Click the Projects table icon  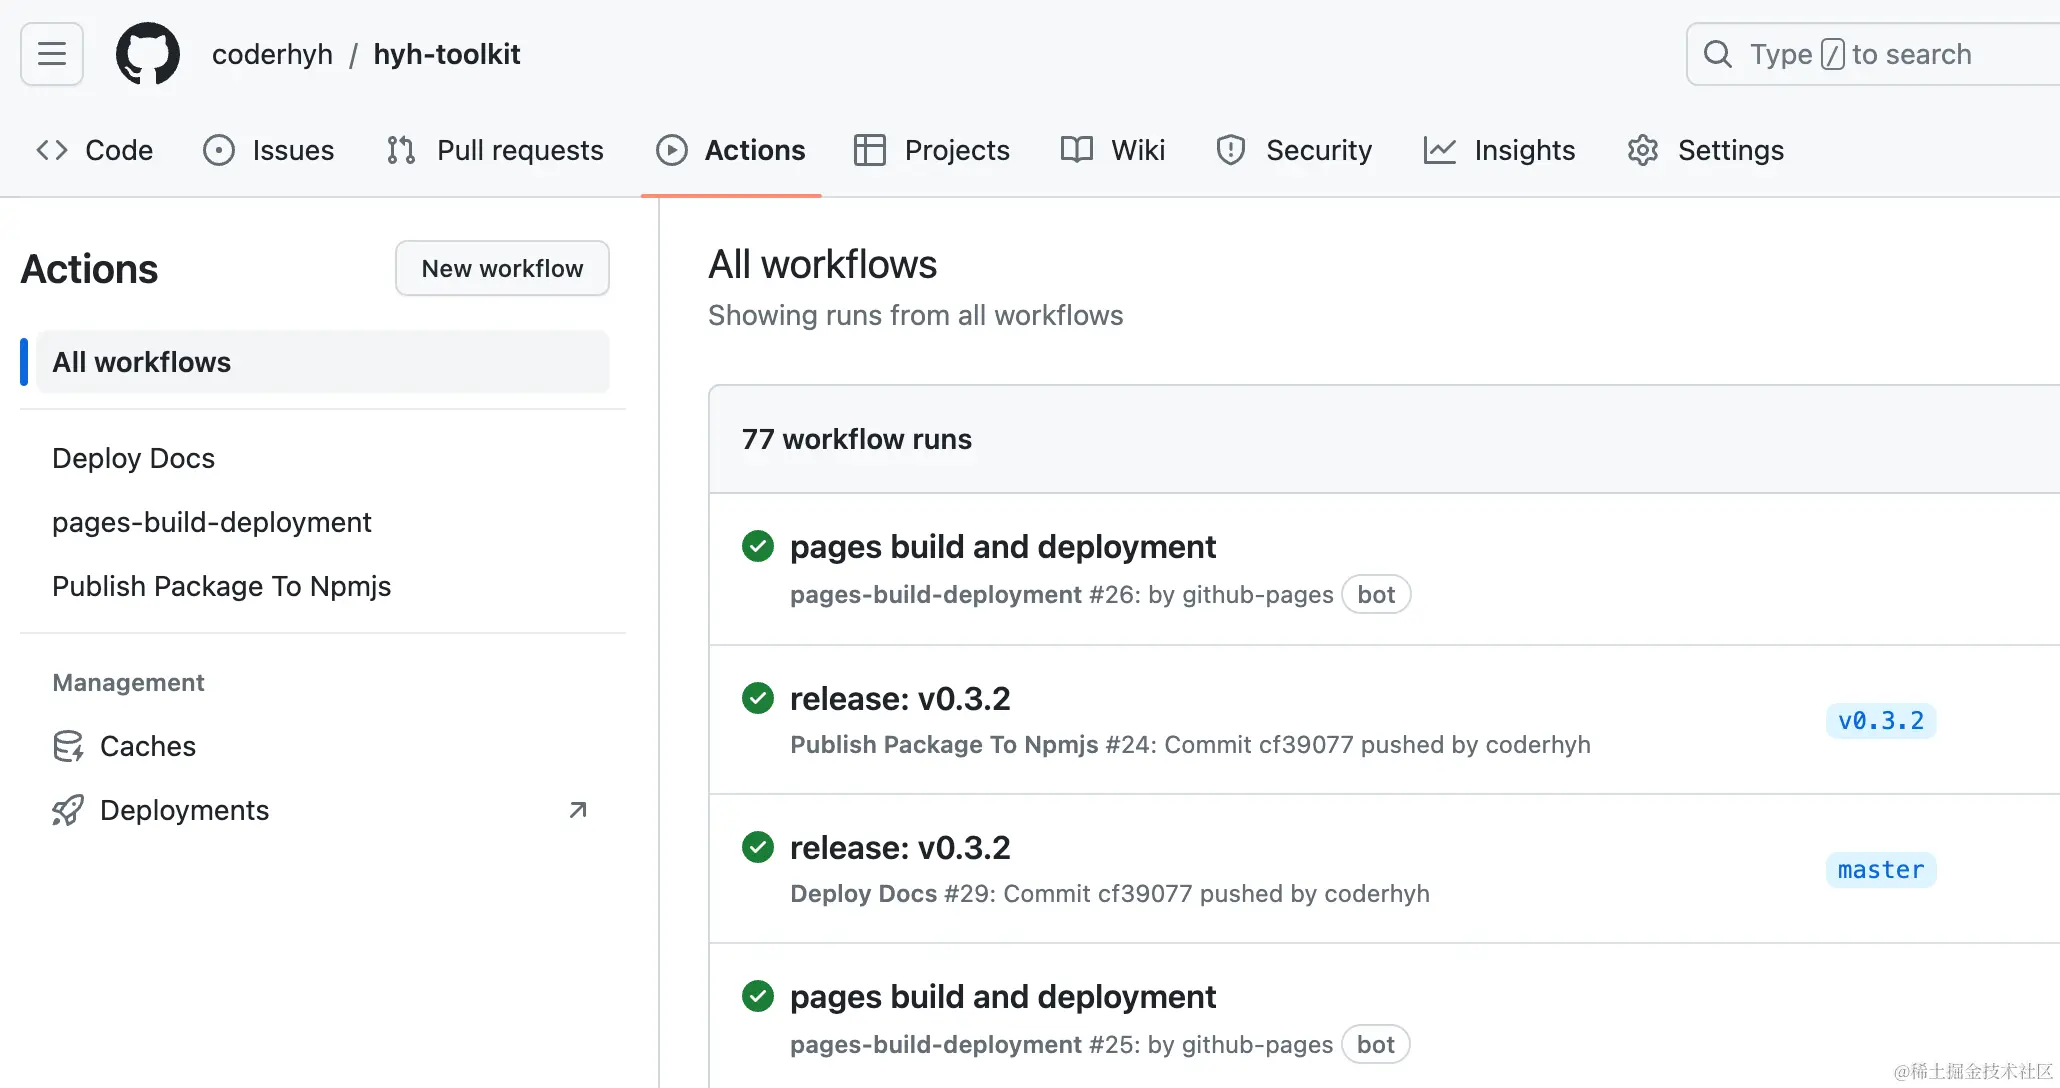pyautogui.click(x=870, y=150)
